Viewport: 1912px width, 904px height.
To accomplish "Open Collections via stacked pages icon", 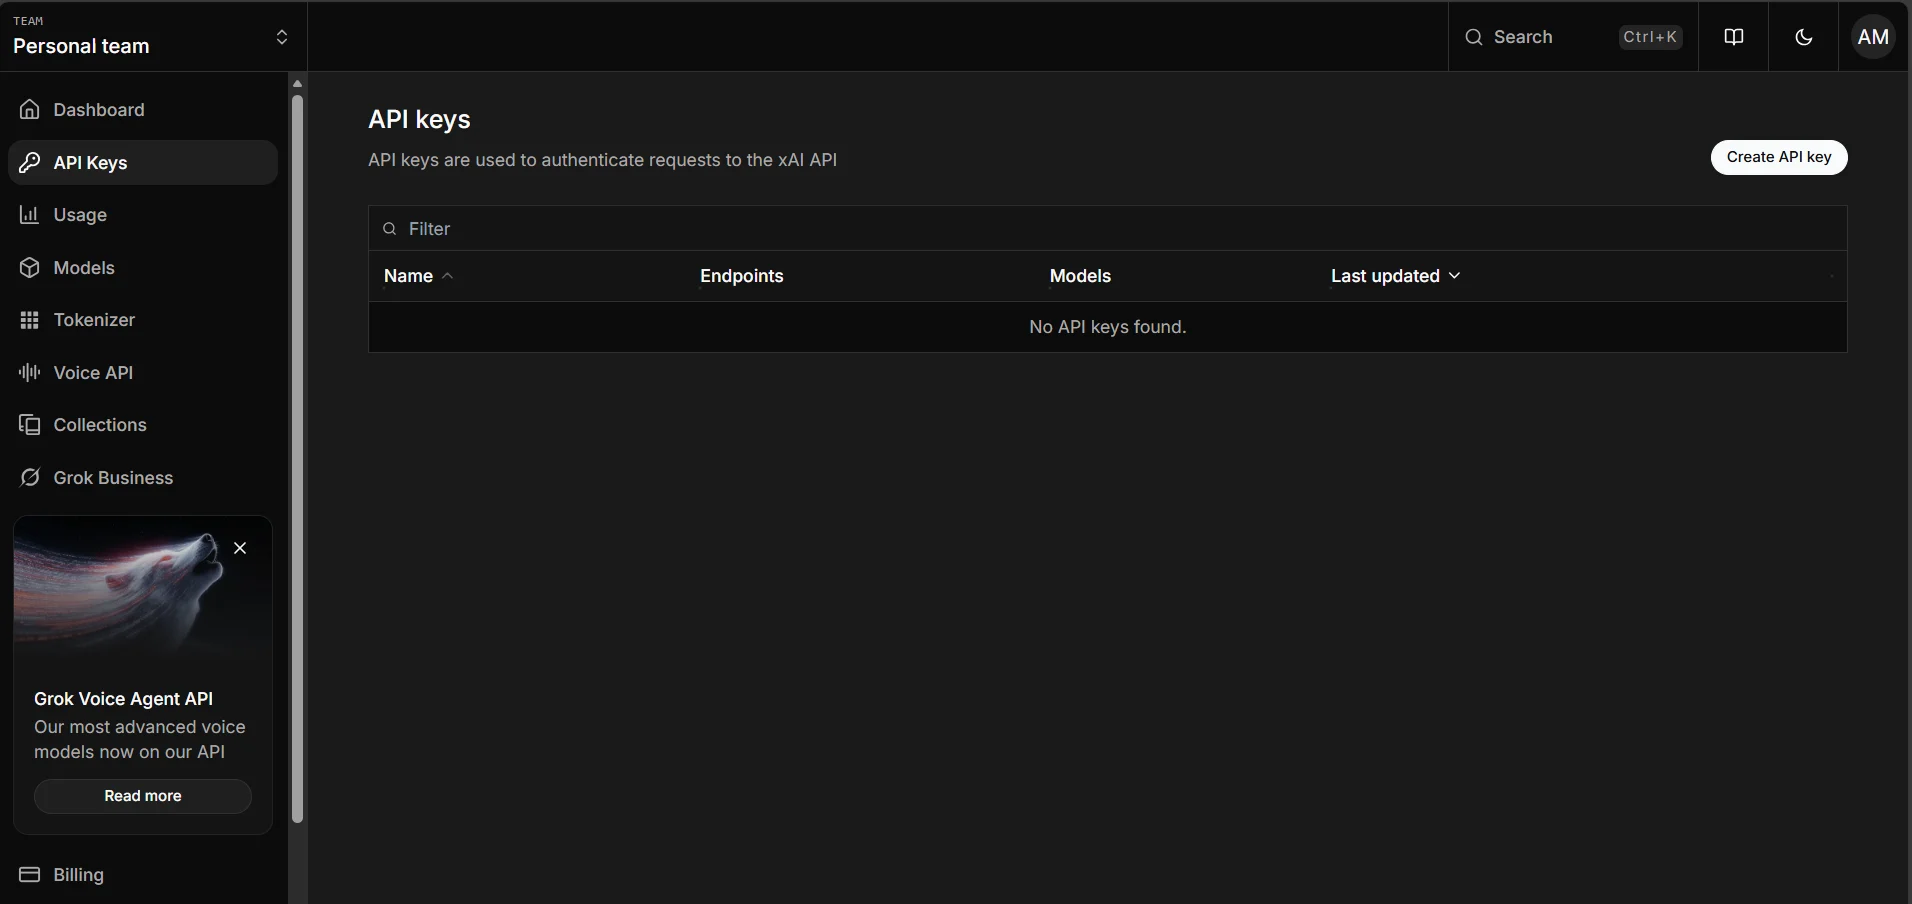I will (30, 425).
